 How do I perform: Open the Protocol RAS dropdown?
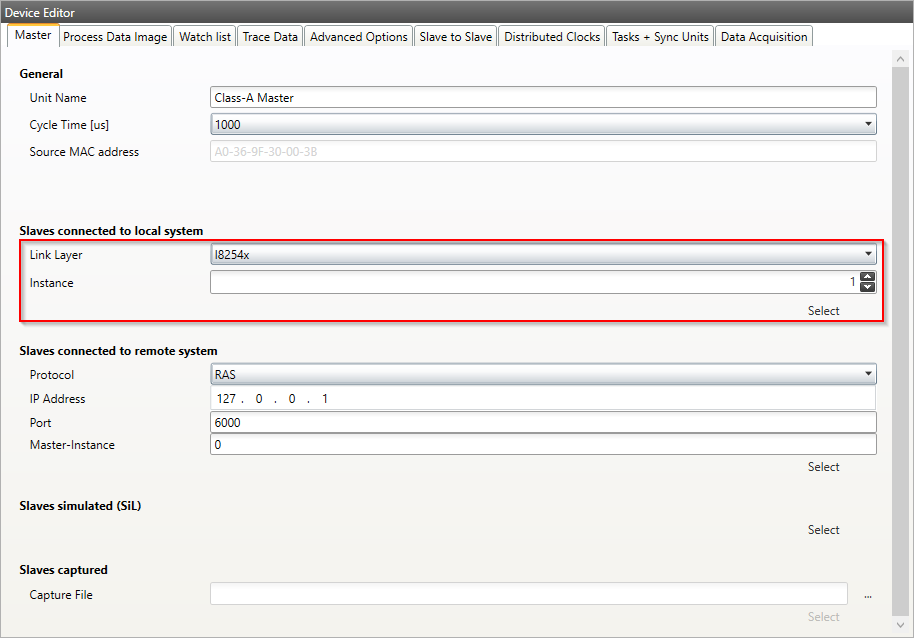pos(868,375)
